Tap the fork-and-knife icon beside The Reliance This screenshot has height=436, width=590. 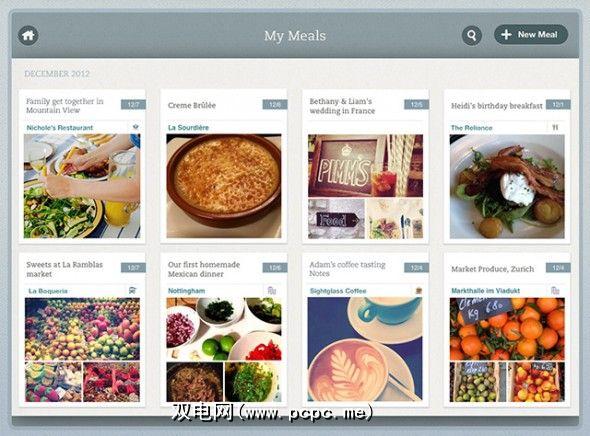pyautogui.click(x=555, y=128)
